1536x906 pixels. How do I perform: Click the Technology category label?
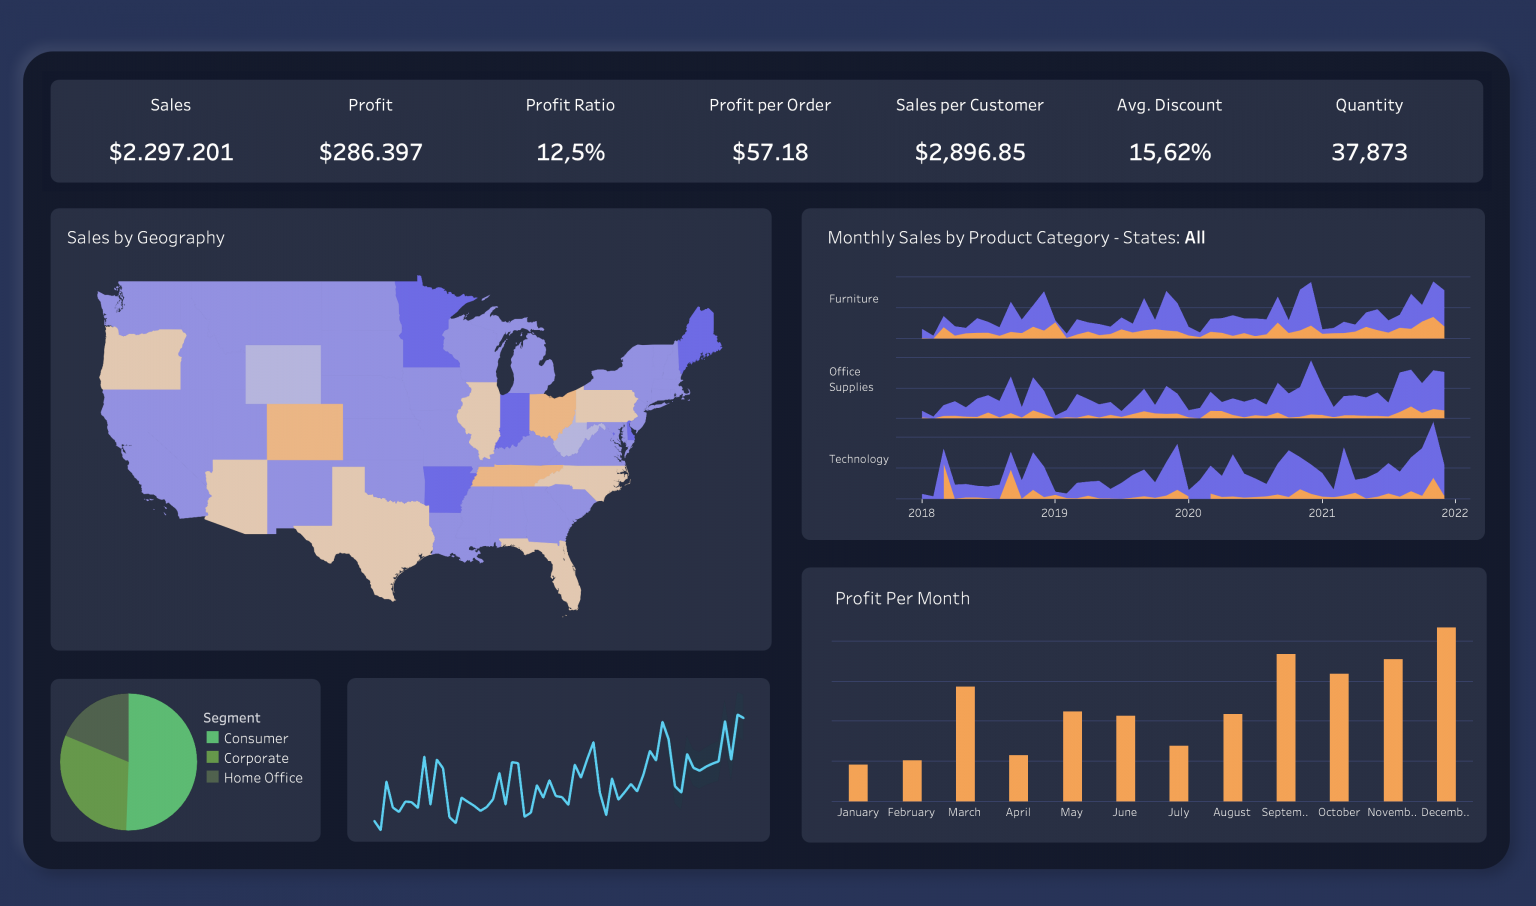tap(858, 458)
